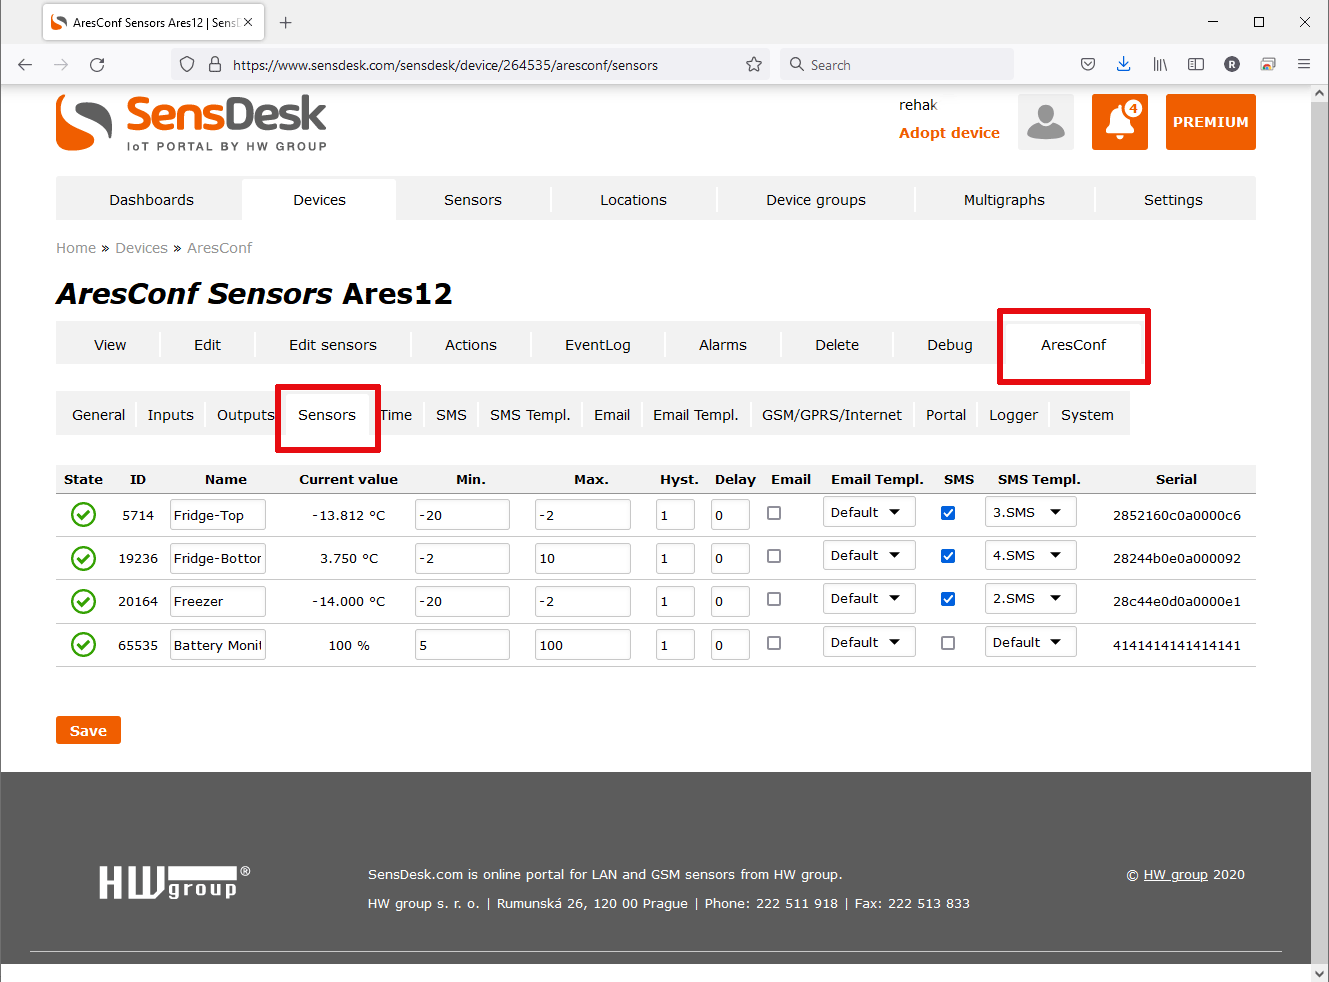Open the 4.SMS template dropdown
The width and height of the screenshot is (1329, 982).
tap(1030, 555)
